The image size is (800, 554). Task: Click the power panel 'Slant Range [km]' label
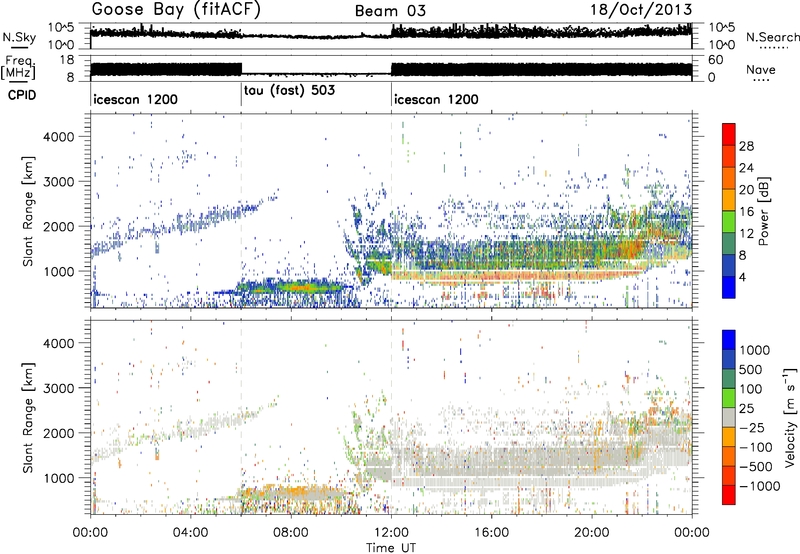point(28,211)
